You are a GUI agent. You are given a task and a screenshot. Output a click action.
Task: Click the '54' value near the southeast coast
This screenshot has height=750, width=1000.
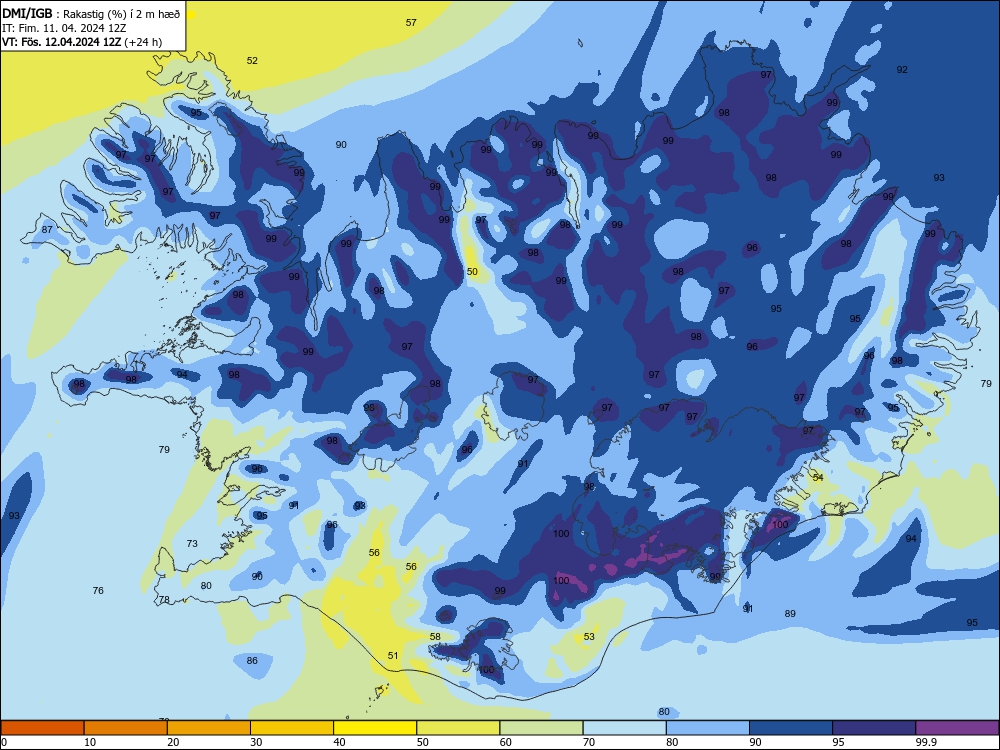[x=818, y=477]
